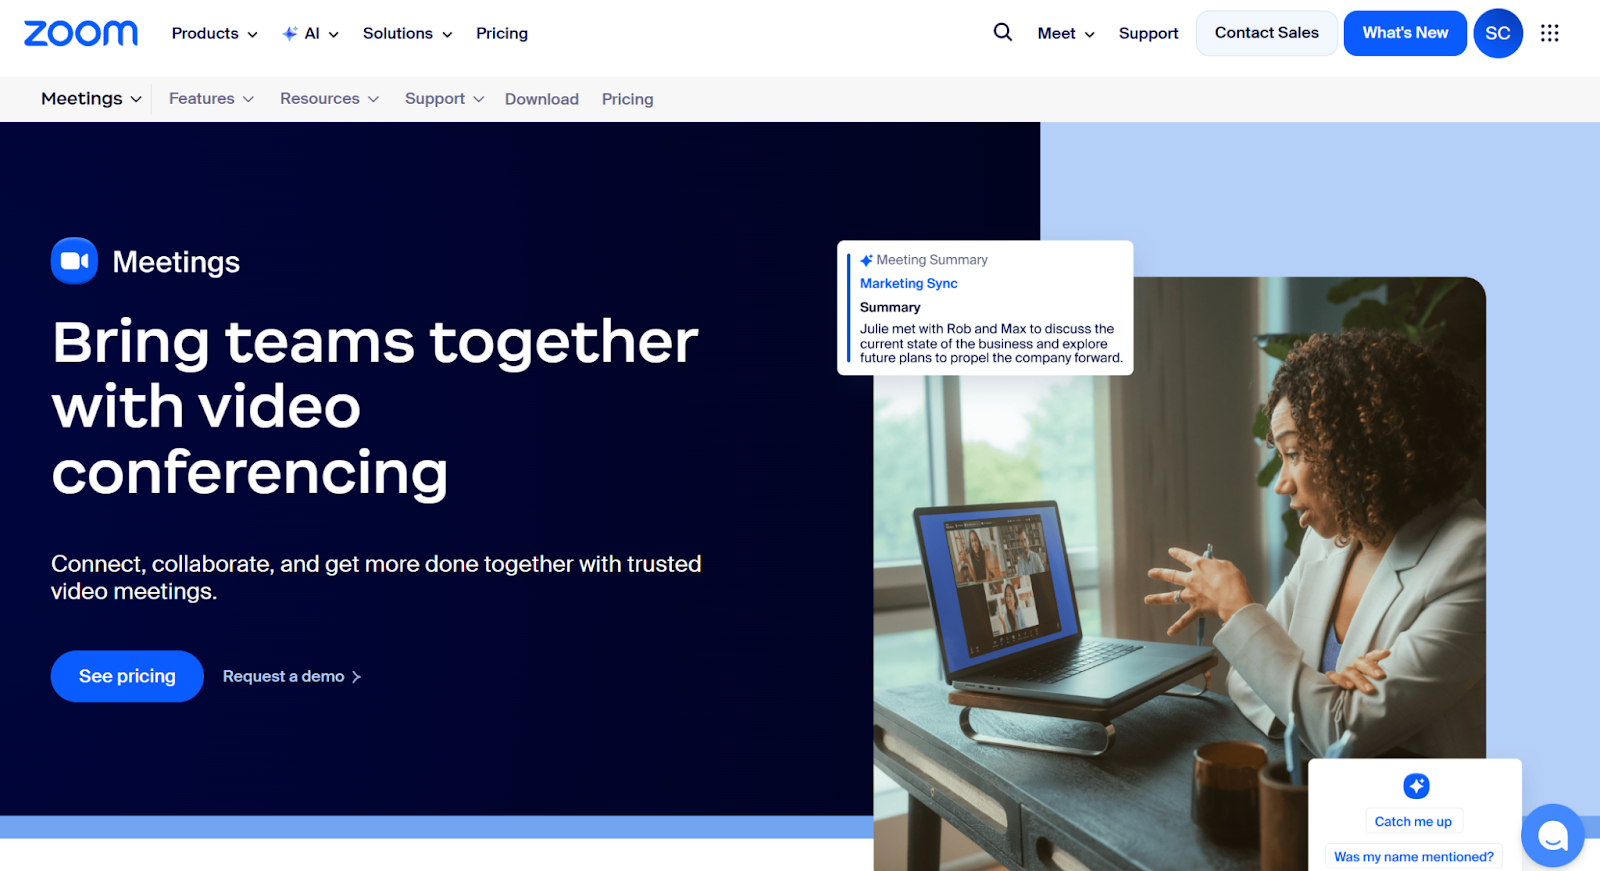Viewport: 1600px width, 871px height.
Task: Open the Meetings product switcher dropdown
Action: point(91,98)
